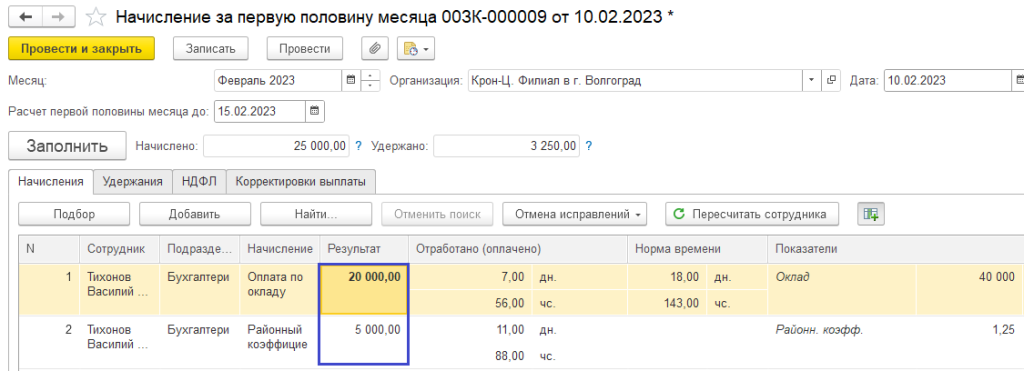
Task: Open the Организация record with open icon
Action: tap(831, 80)
